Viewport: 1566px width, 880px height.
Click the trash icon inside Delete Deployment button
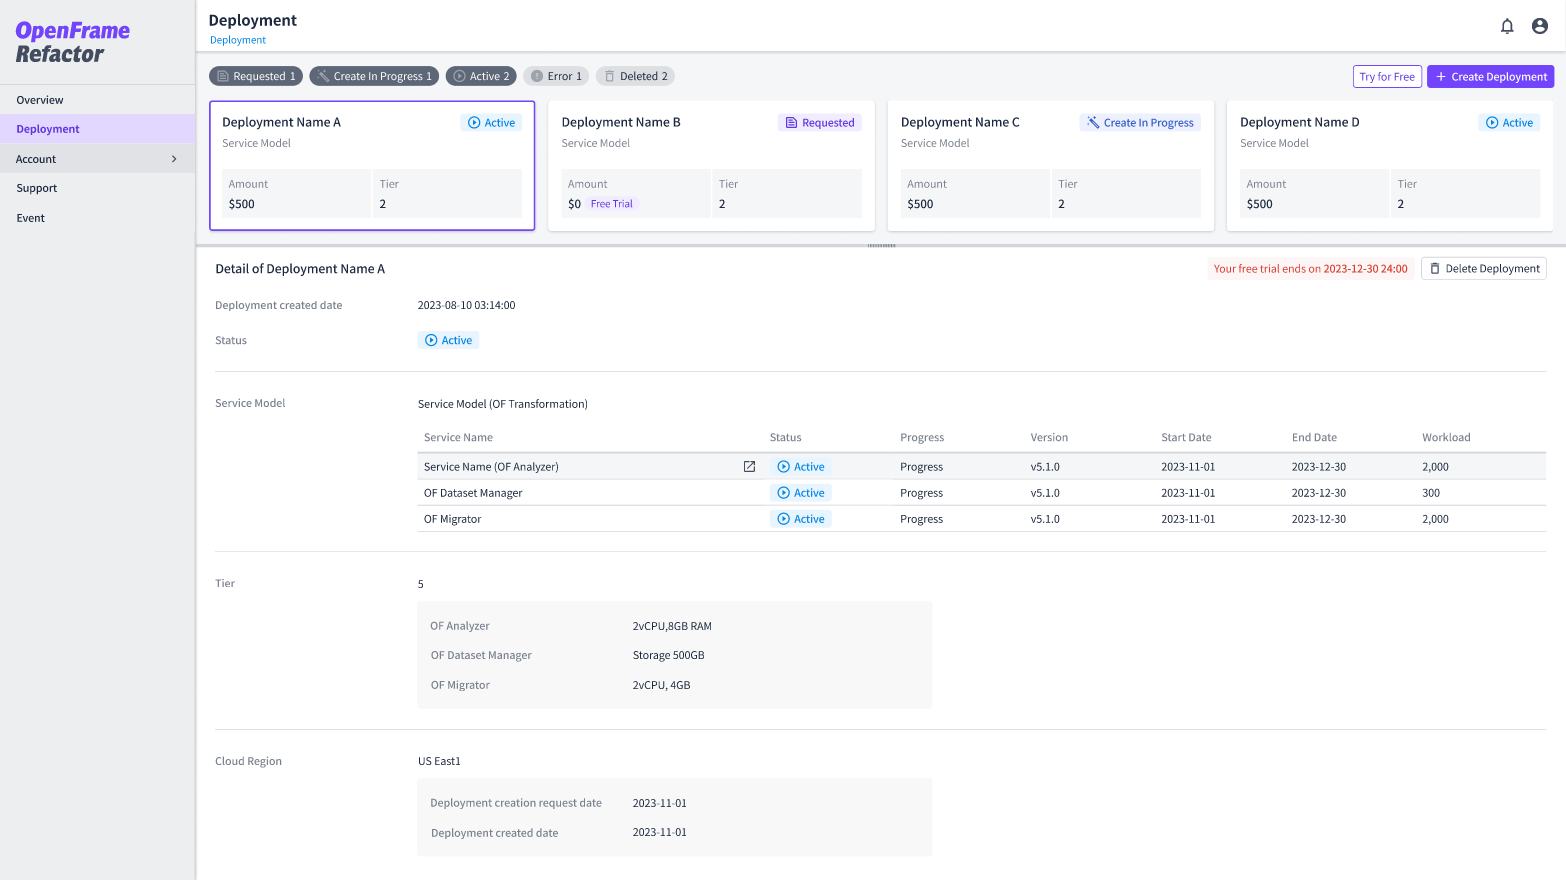[x=1437, y=268]
